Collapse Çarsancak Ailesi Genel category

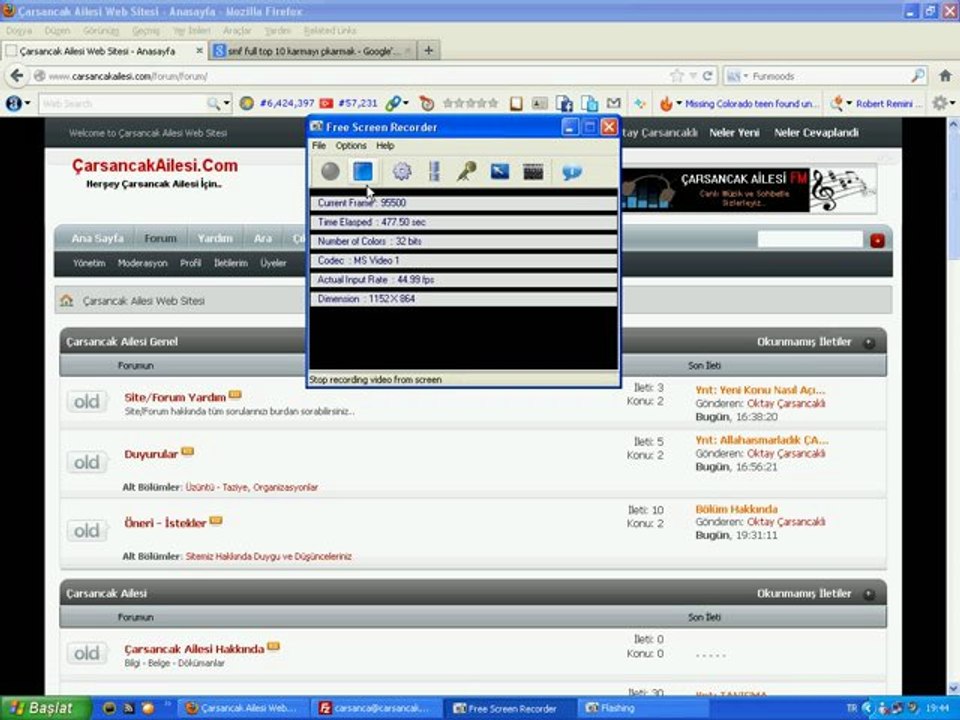pyautogui.click(x=869, y=343)
